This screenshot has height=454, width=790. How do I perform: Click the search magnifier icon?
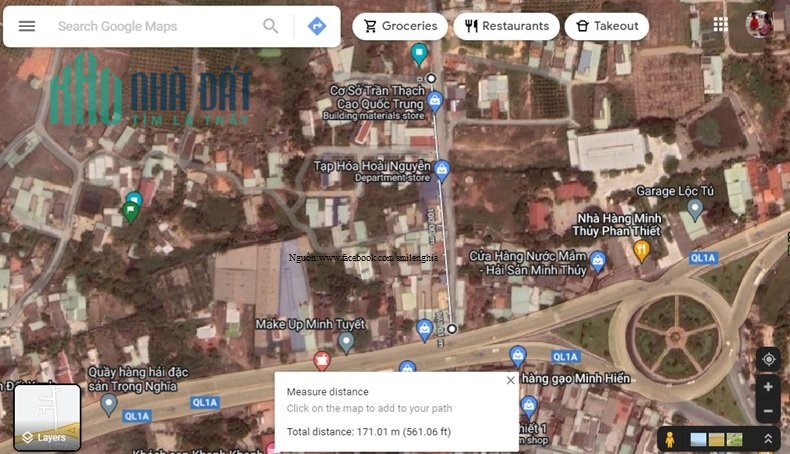pos(271,26)
